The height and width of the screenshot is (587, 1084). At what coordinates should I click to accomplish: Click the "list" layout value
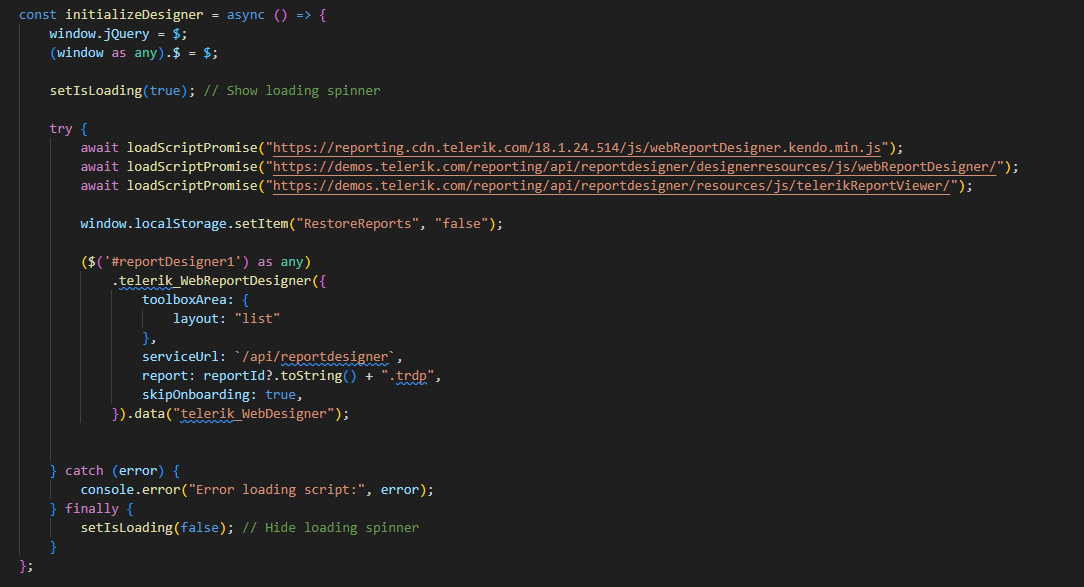click(x=257, y=318)
